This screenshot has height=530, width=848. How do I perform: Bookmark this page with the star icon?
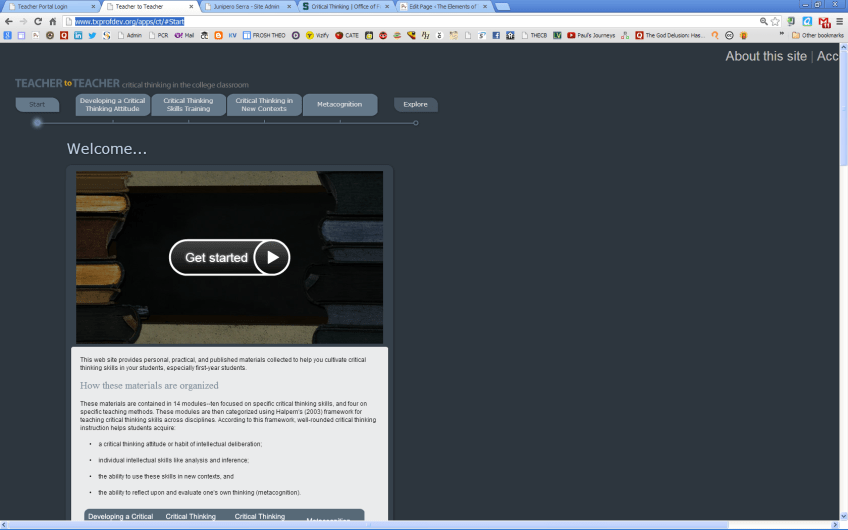click(775, 21)
